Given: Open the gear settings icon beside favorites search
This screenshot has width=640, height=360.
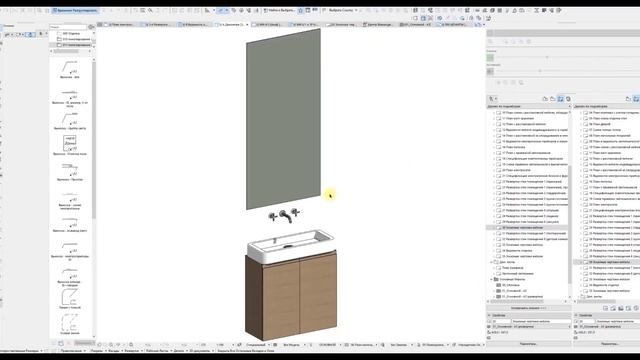Looking at the screenshot, I should [x=91, y=27].
